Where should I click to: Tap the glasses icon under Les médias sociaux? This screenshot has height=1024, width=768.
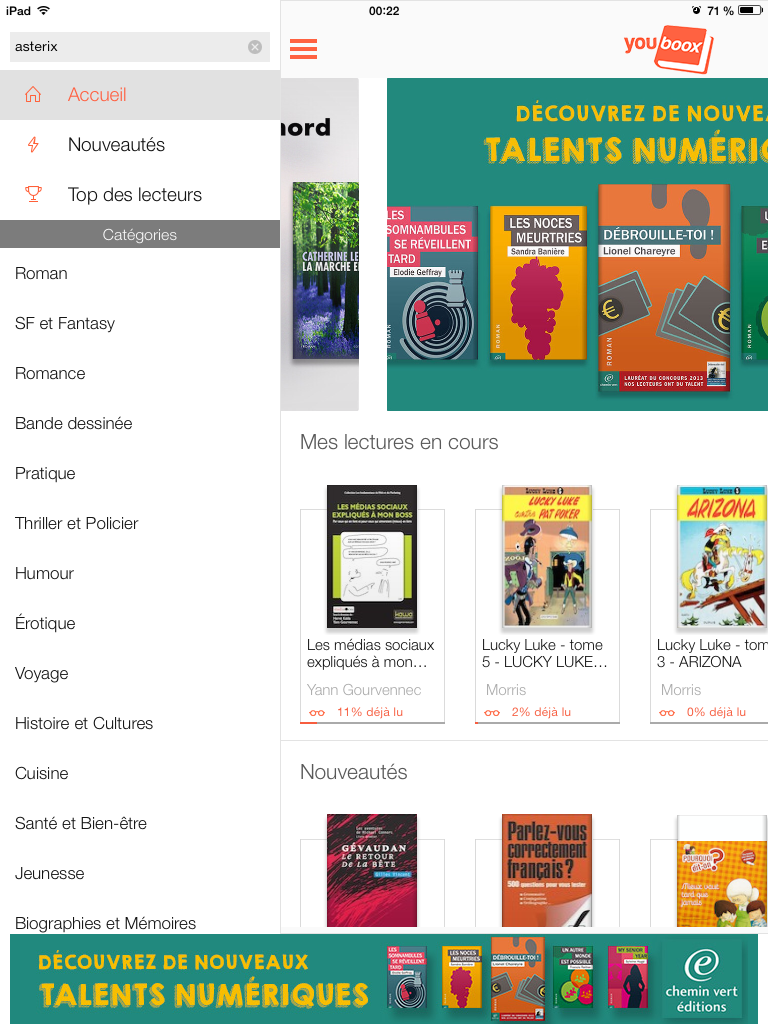[x=317, y=712]
